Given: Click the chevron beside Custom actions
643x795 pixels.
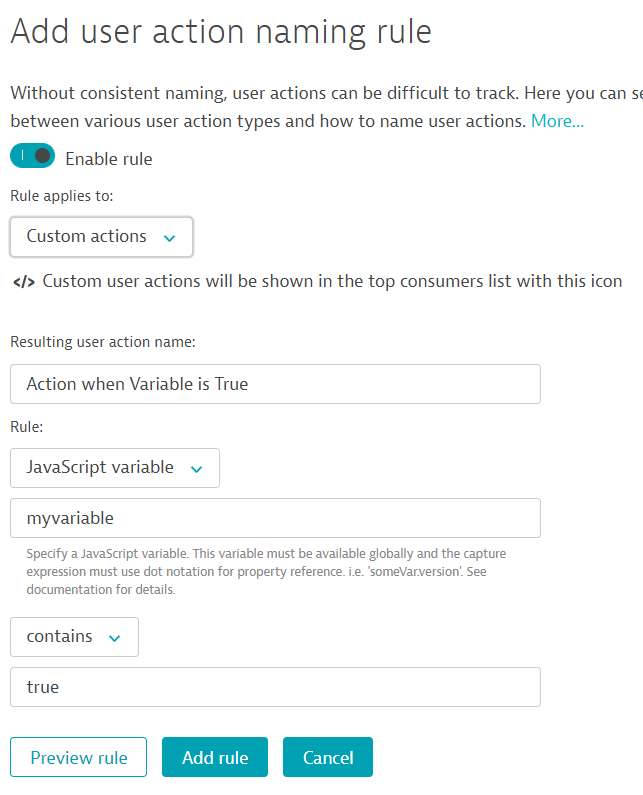Looking at the screenshot, I should 169,238.
